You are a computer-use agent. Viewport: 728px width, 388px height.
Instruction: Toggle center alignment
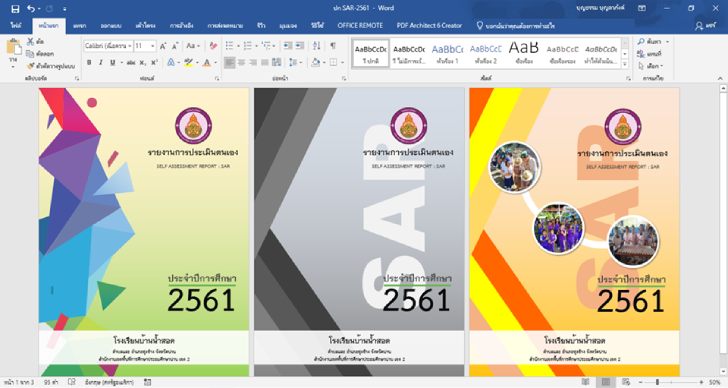pos(241,62)
